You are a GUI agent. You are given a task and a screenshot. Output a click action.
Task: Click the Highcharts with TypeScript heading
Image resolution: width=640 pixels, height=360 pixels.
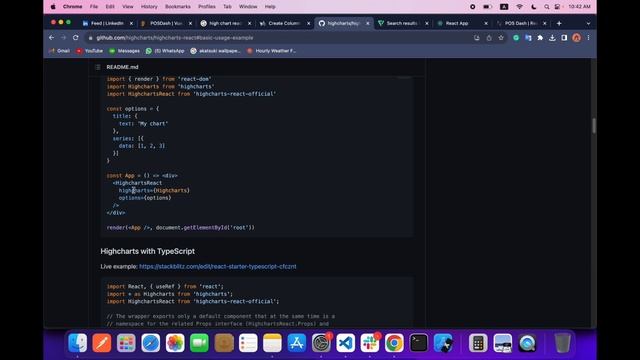(x=147, y=251)
